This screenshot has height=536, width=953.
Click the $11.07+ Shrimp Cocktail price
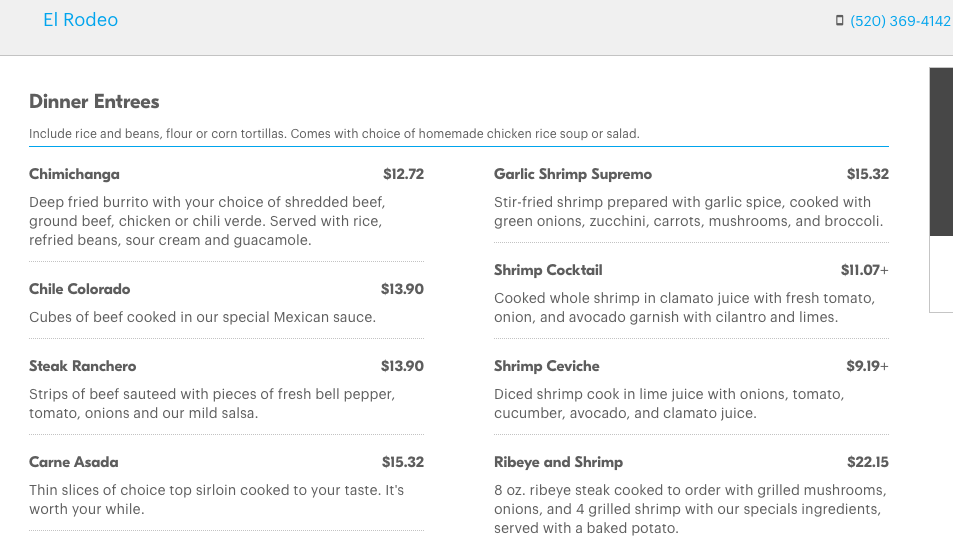[x=864, y=270]
